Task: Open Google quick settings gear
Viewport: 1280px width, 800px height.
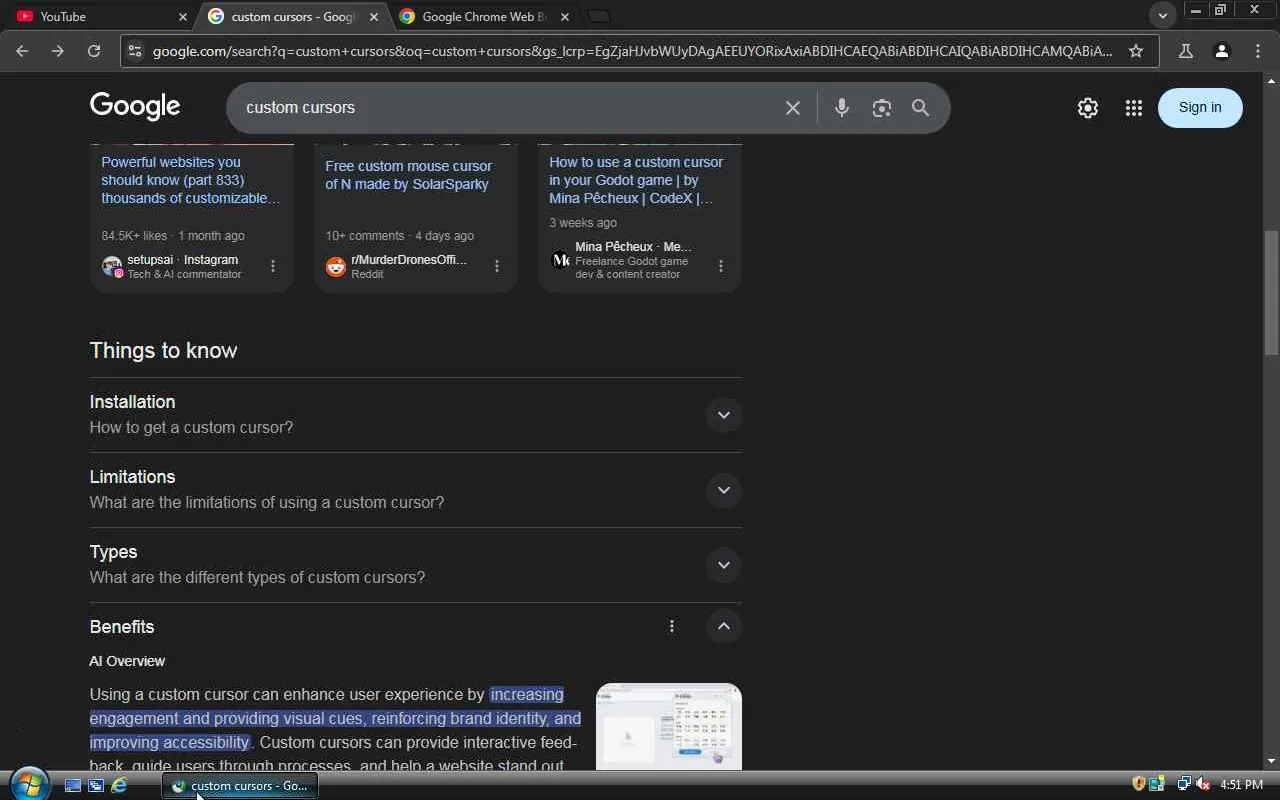Action: [1088, 108]
